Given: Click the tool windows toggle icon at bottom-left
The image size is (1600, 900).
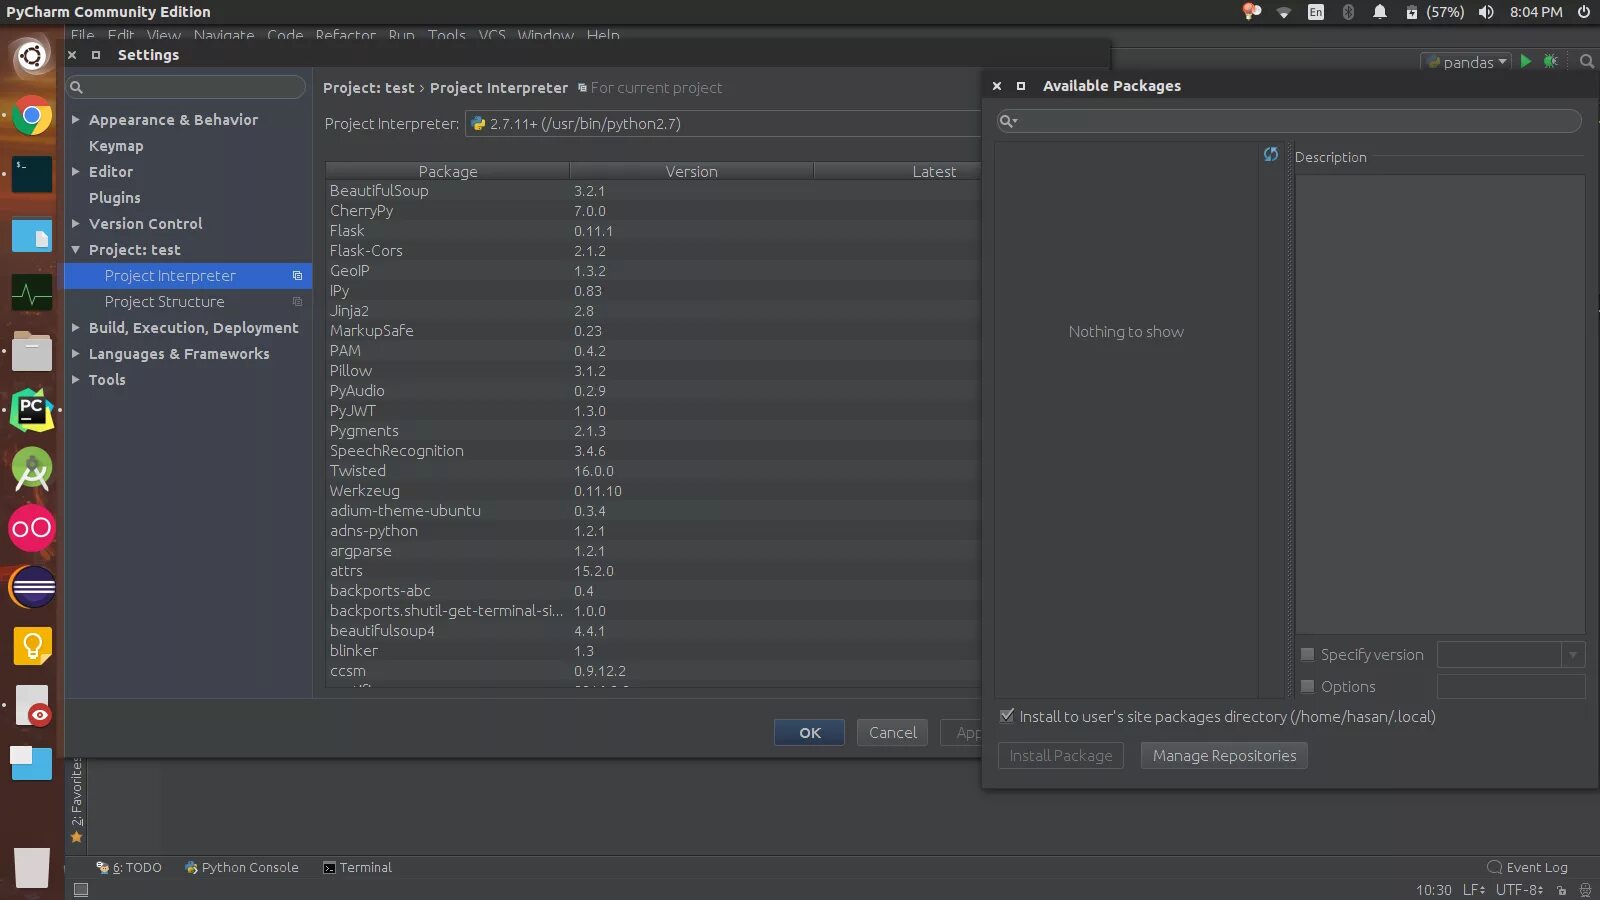Looking at the screenshot, I should click(81, 889).
